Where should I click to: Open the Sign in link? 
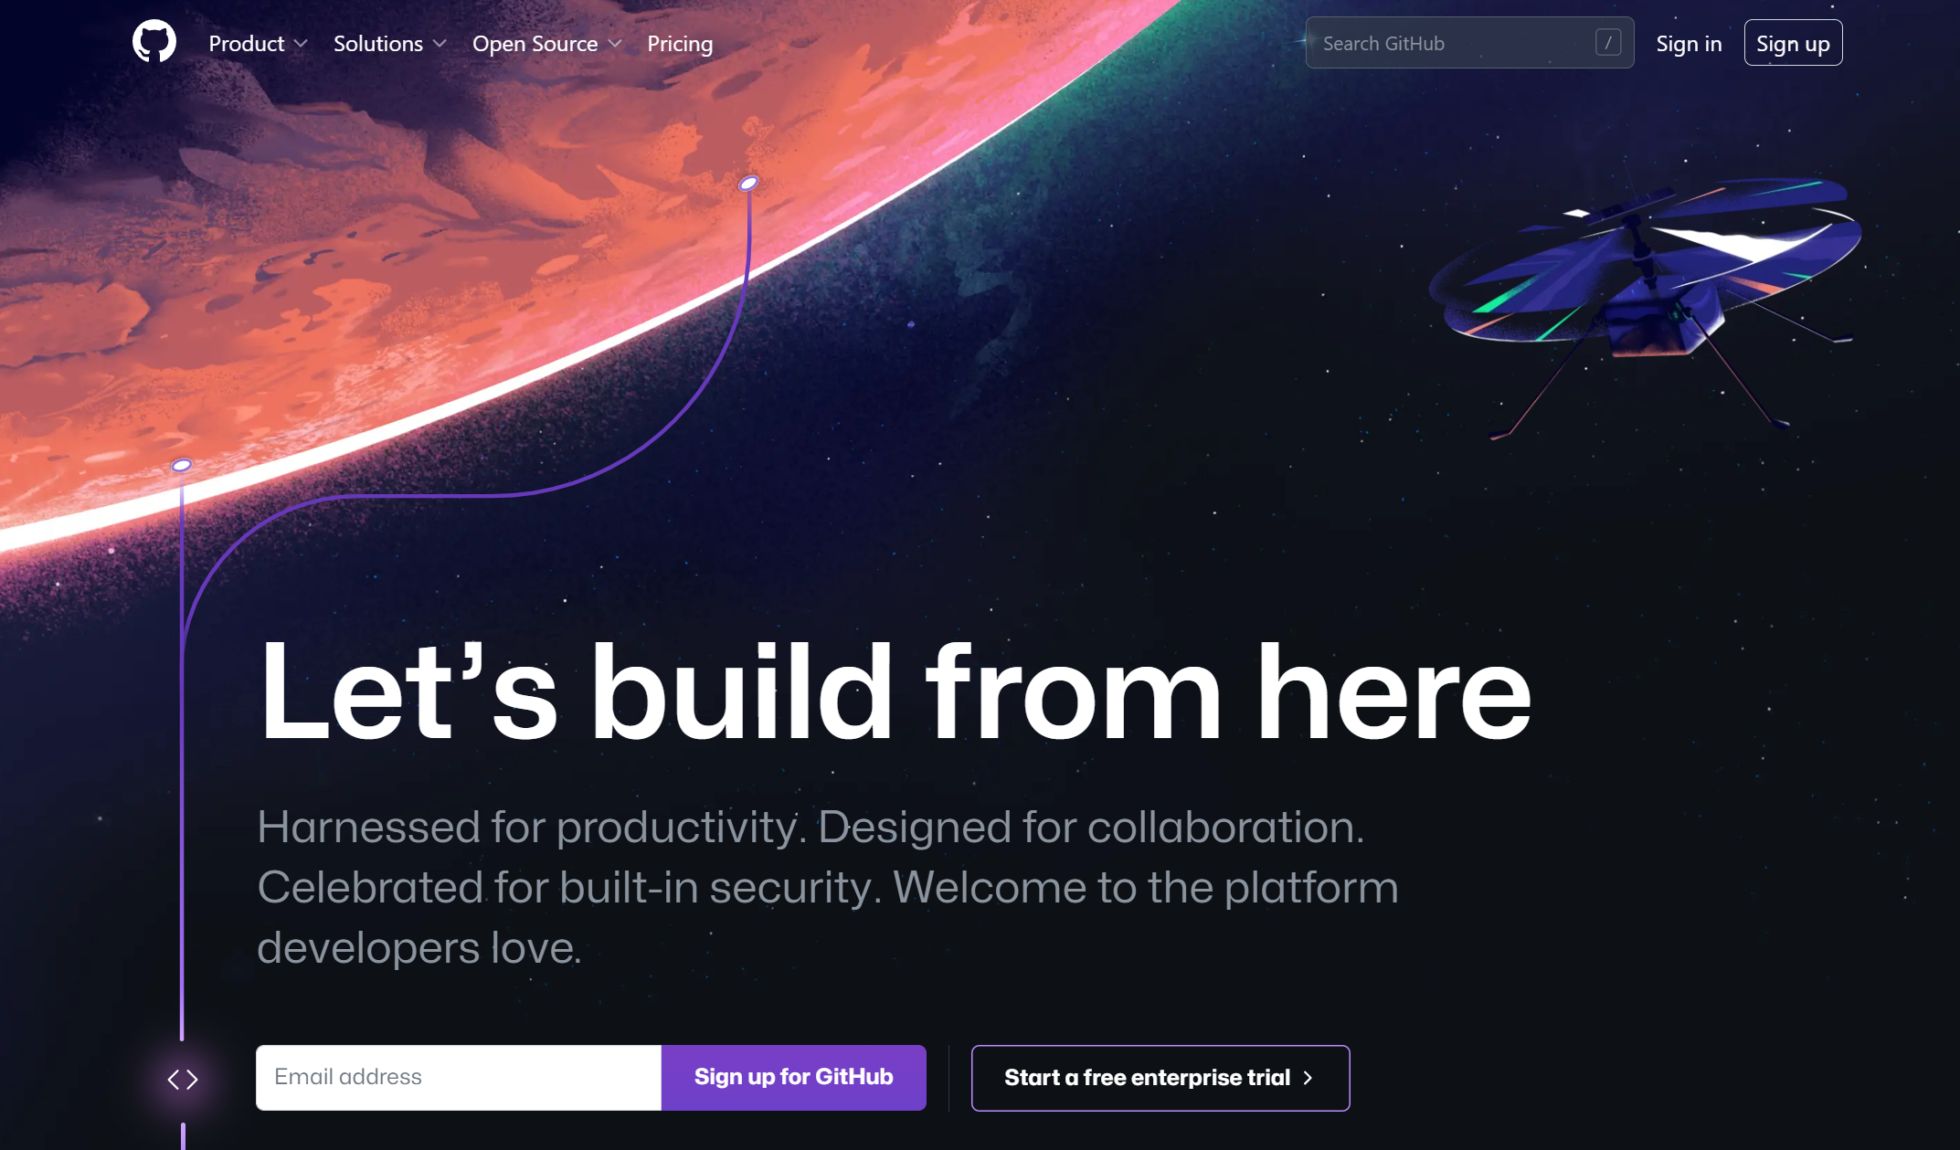click(x=1688, y=44)
